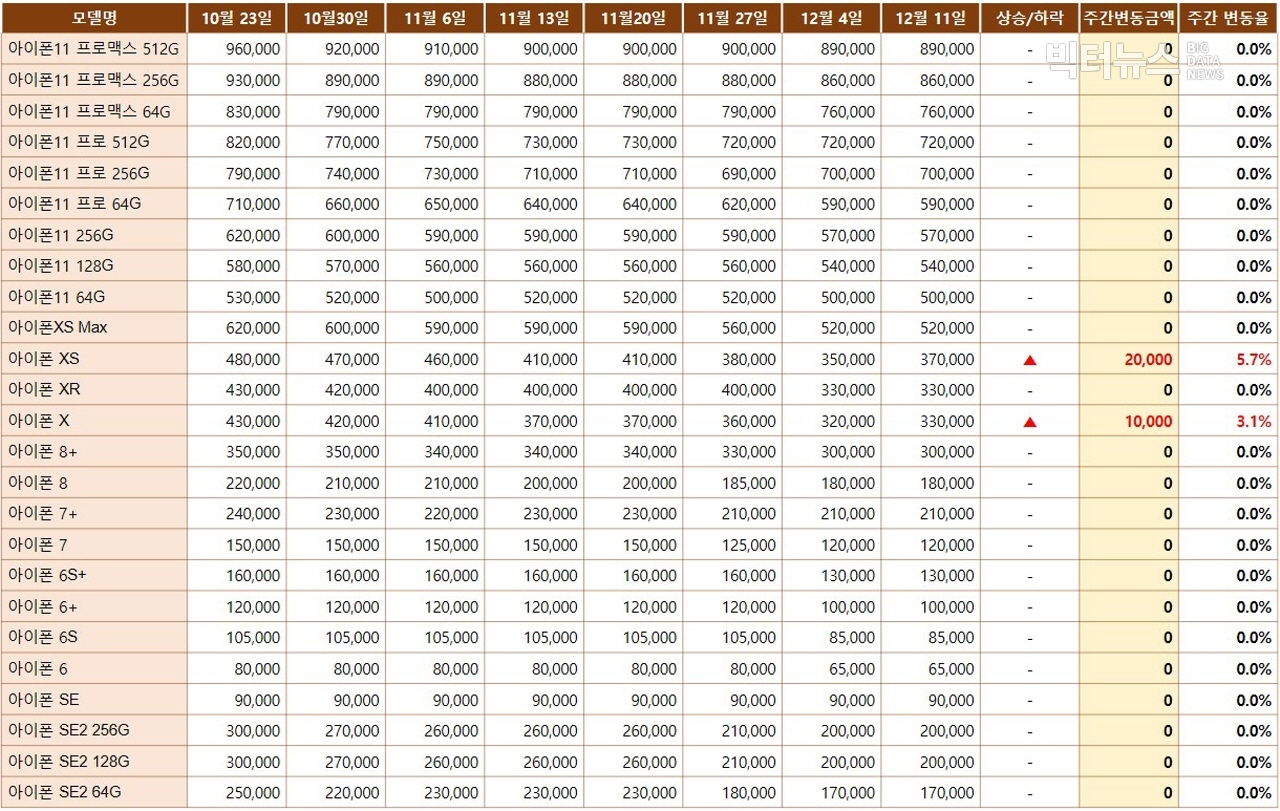
Task: Select the red 20,000 weekly change amount
Action: point(1148,360)
